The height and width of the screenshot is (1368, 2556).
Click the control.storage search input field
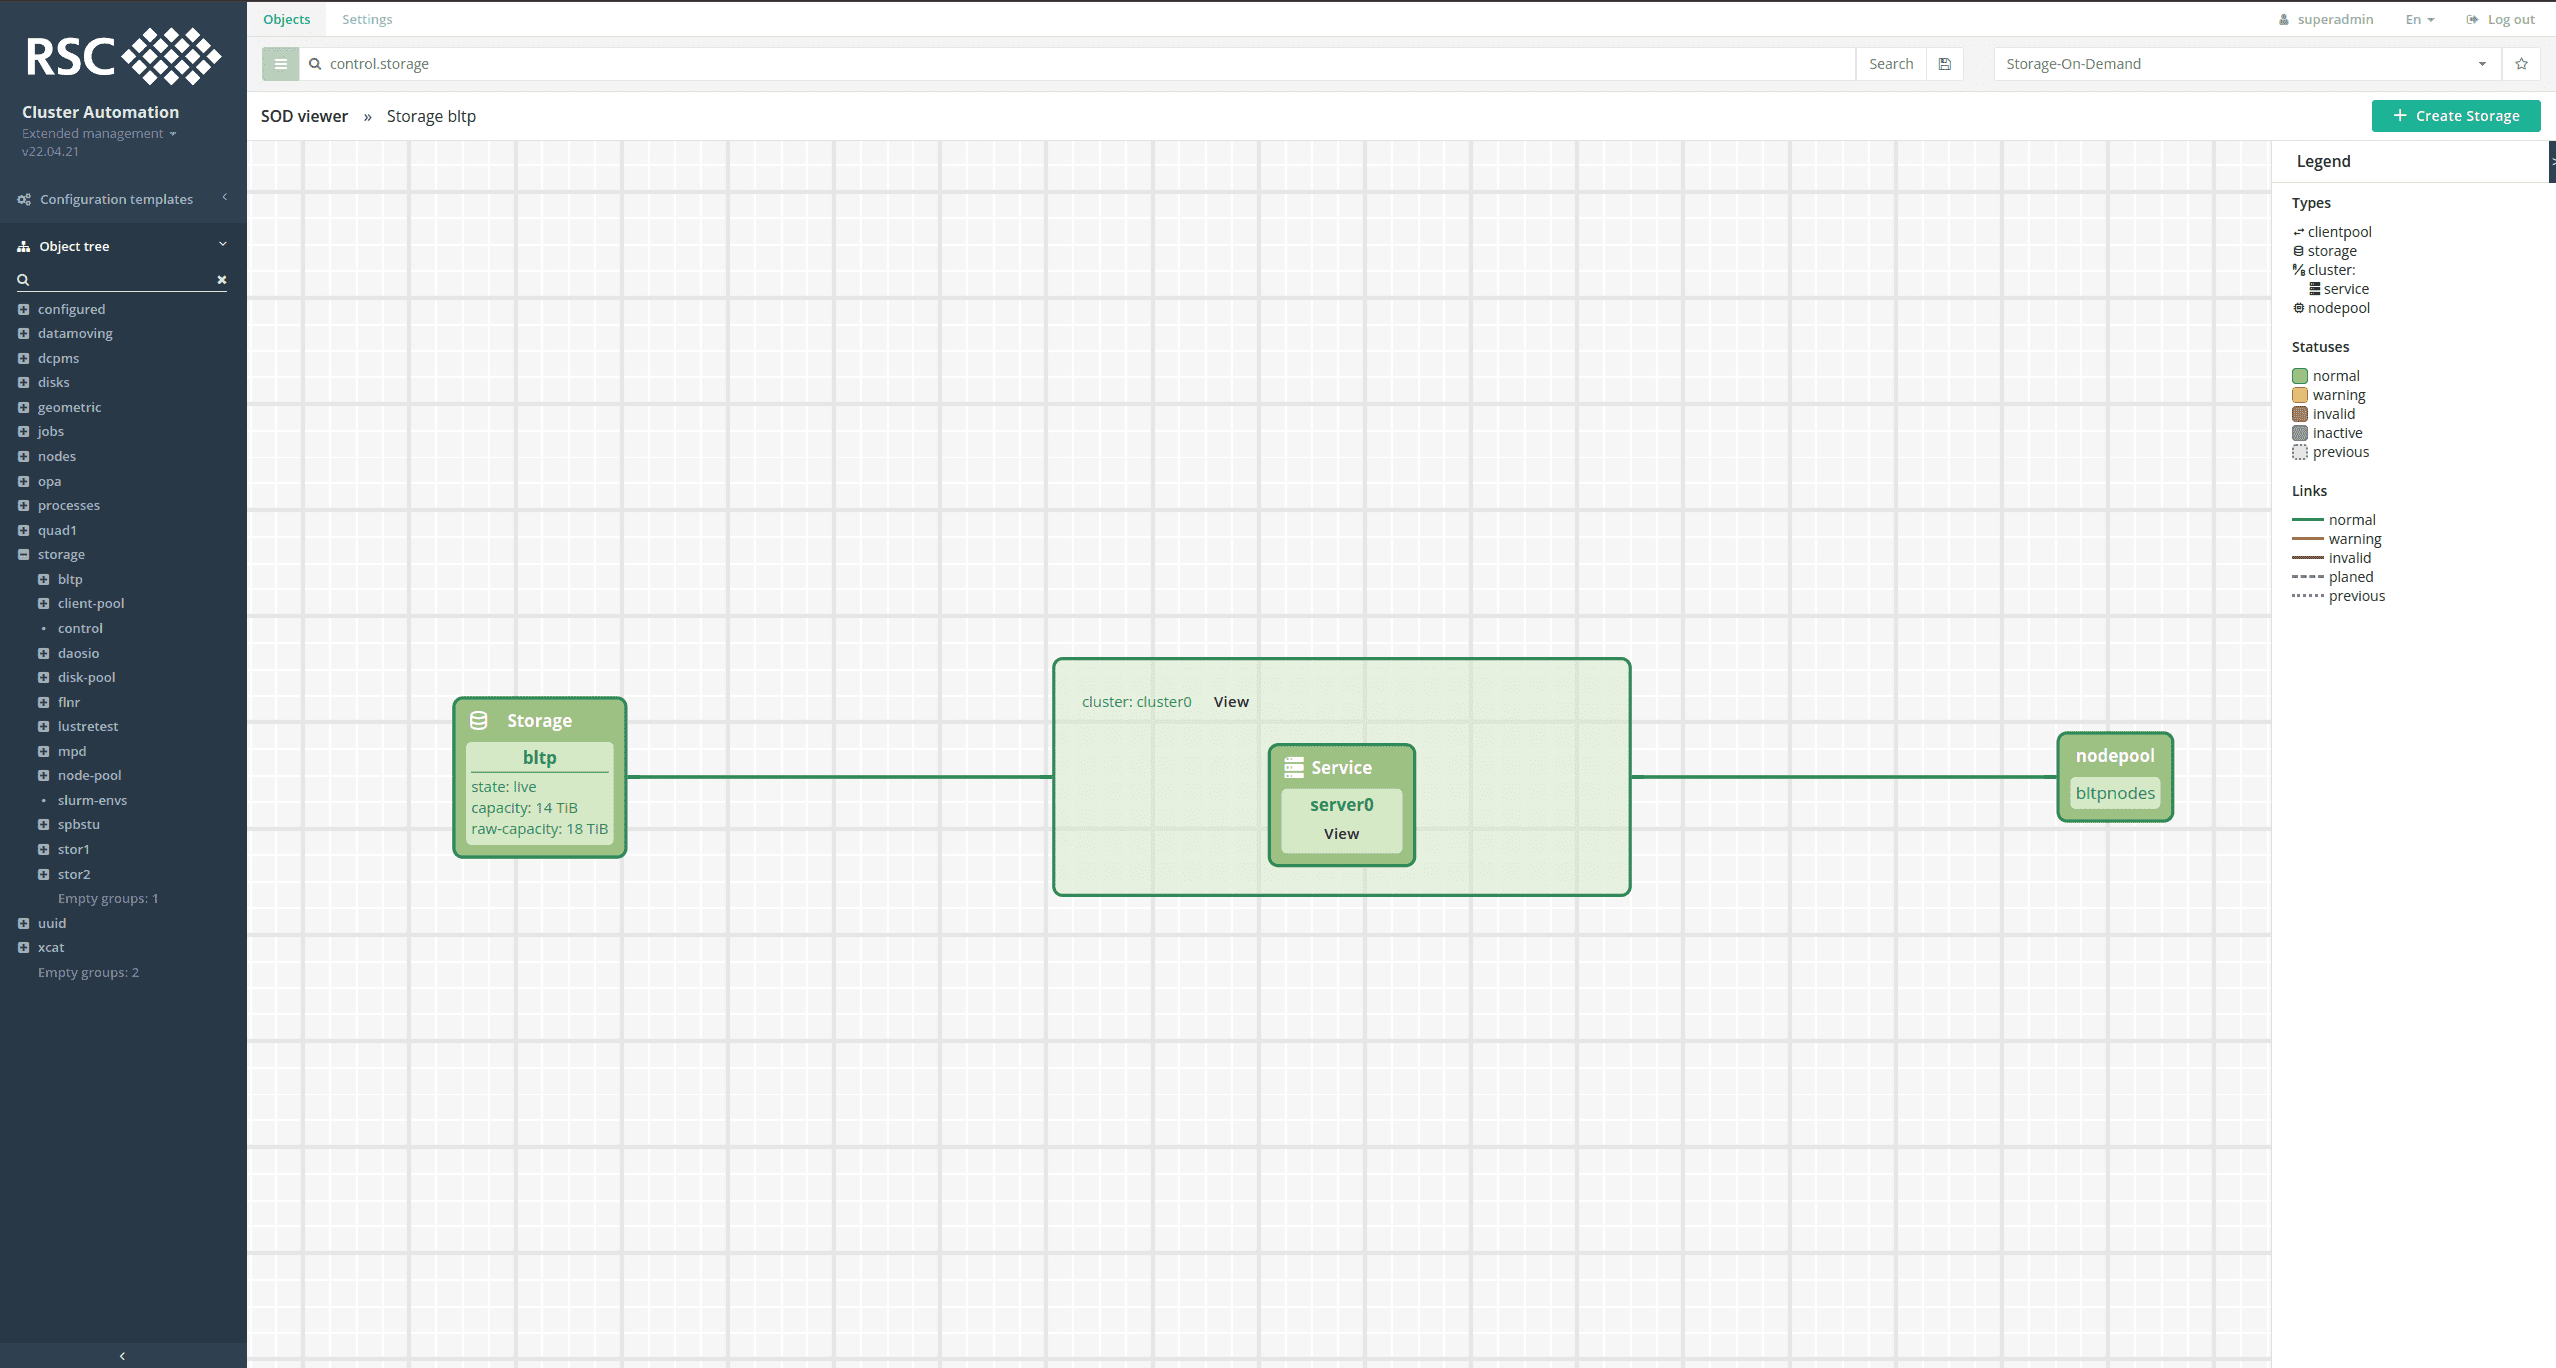(1080, 64)
